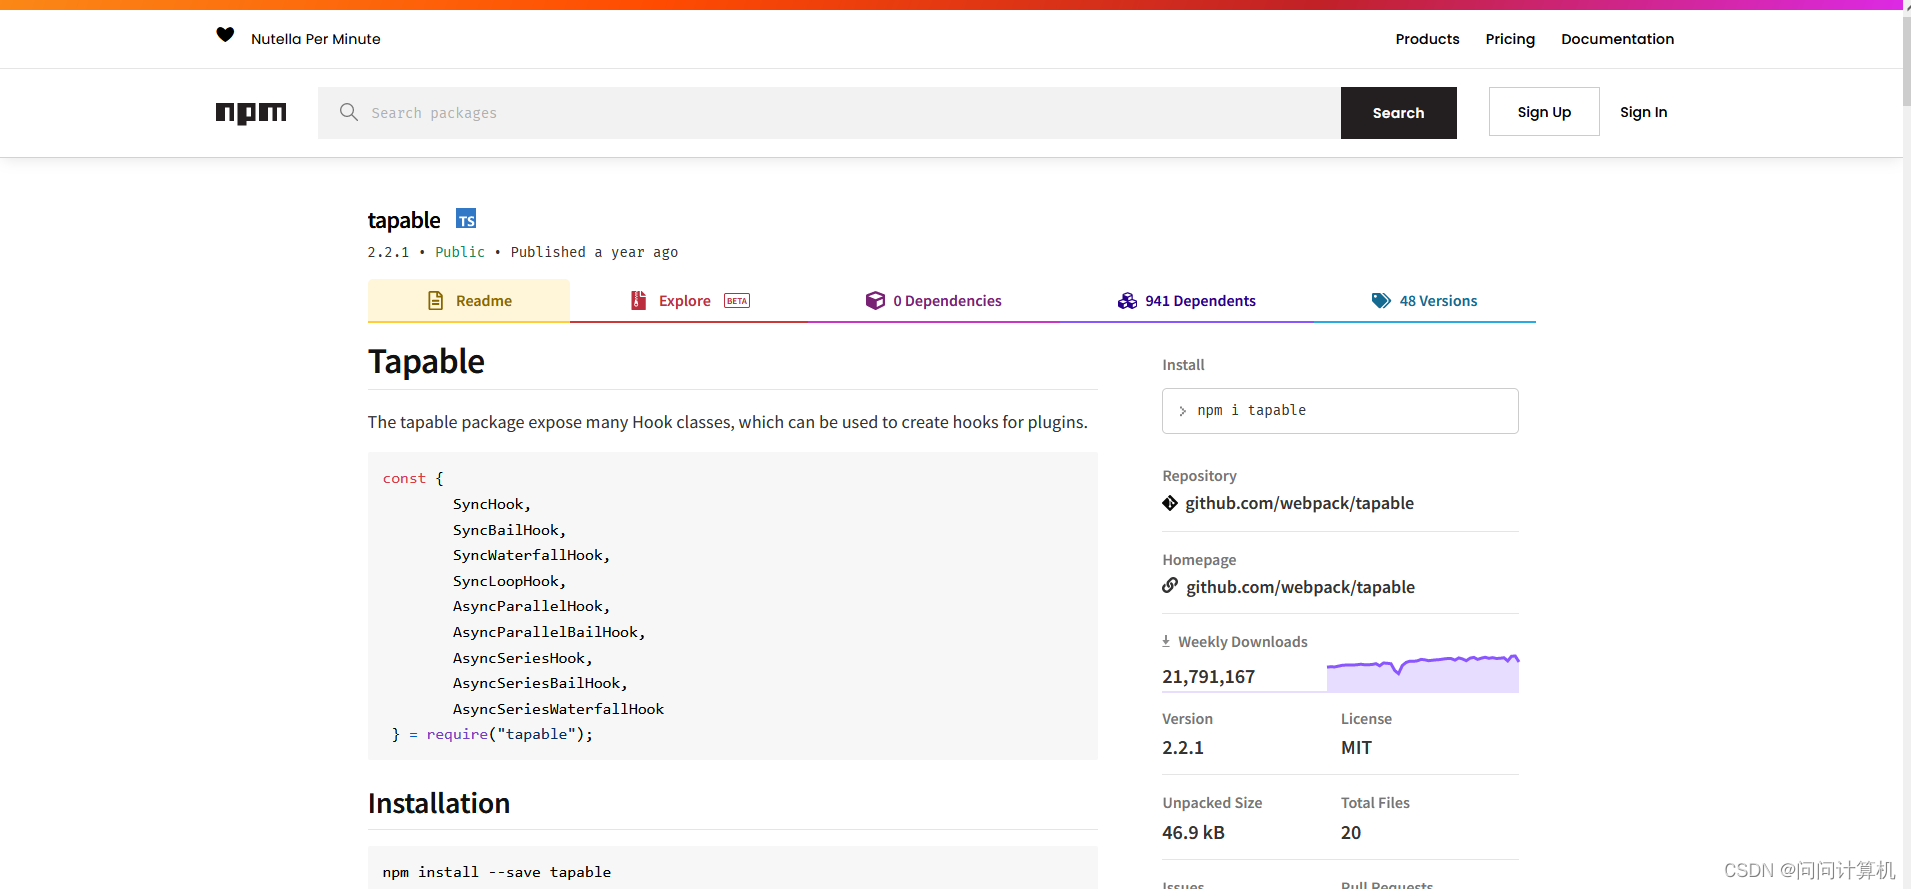The width and height of the screenshot is (1911, 889).
Task: Click the TypeScript TS badge
Action: coord(466,219)
